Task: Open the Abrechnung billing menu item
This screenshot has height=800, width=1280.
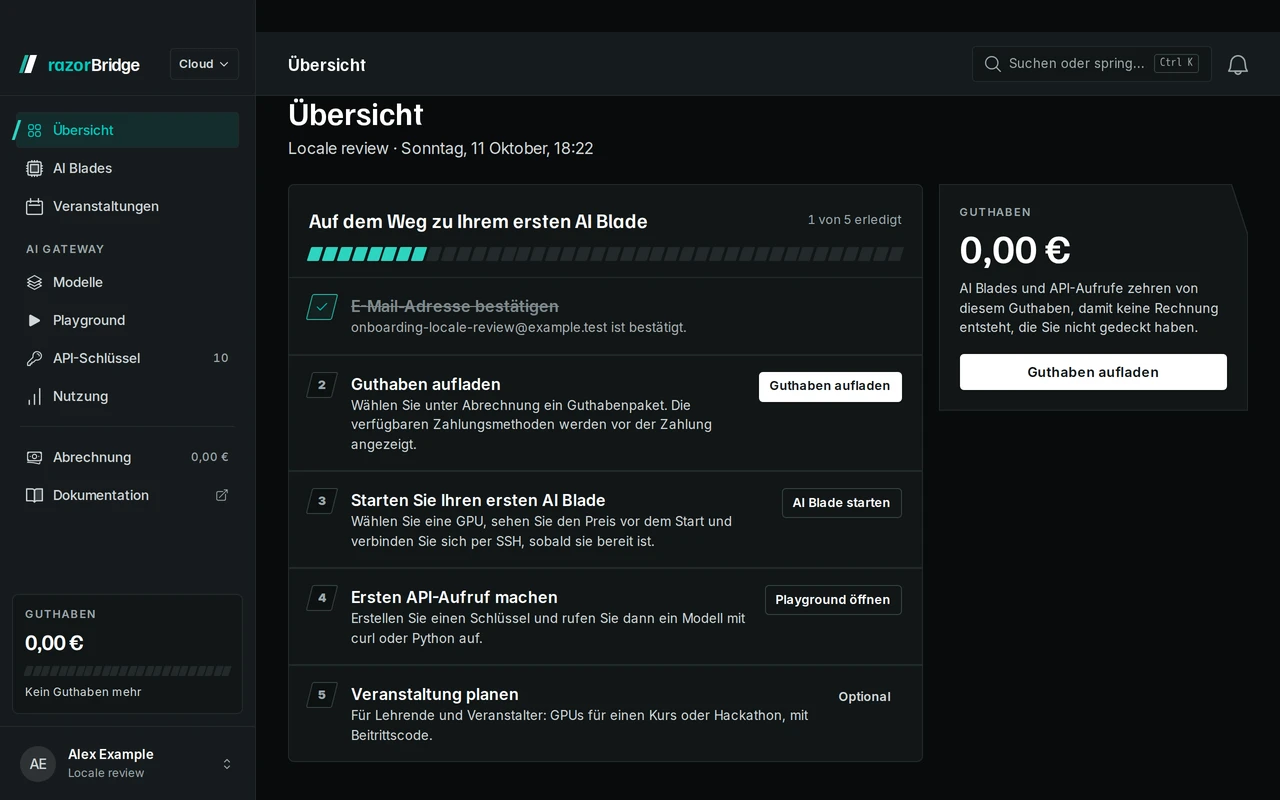Action: point(128,457)
